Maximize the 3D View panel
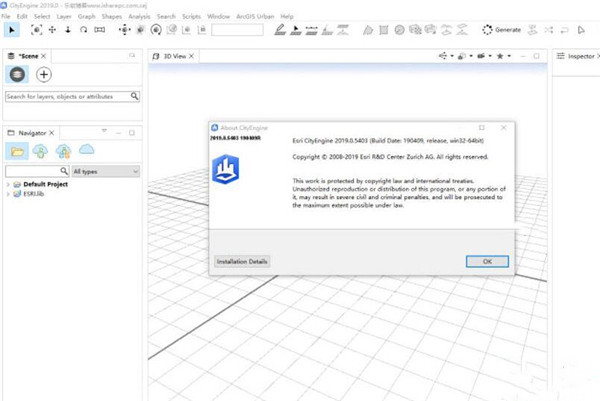The height and width of the screenshot is (401, 600). coord(536,56)
